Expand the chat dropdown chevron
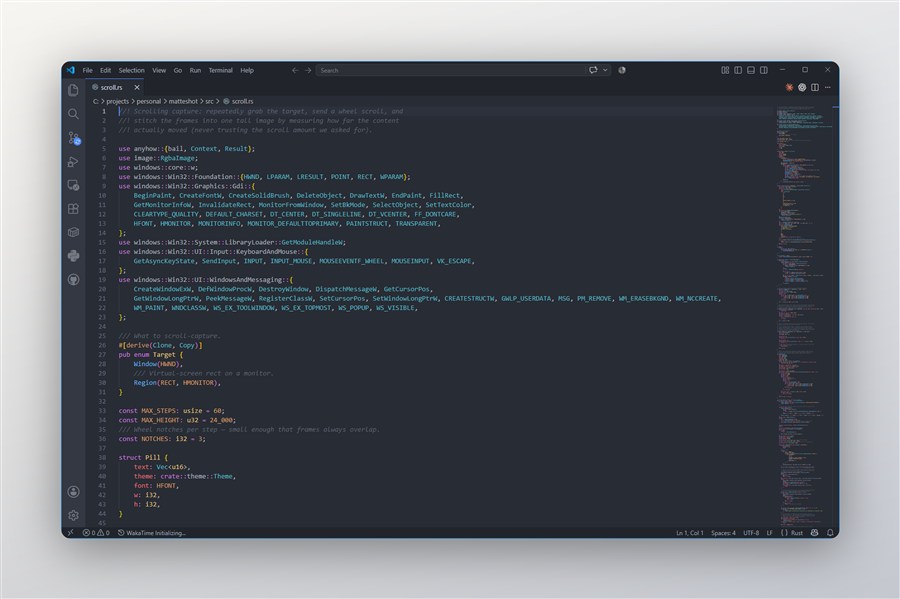The image size is (900, 599). coord(605,70)
